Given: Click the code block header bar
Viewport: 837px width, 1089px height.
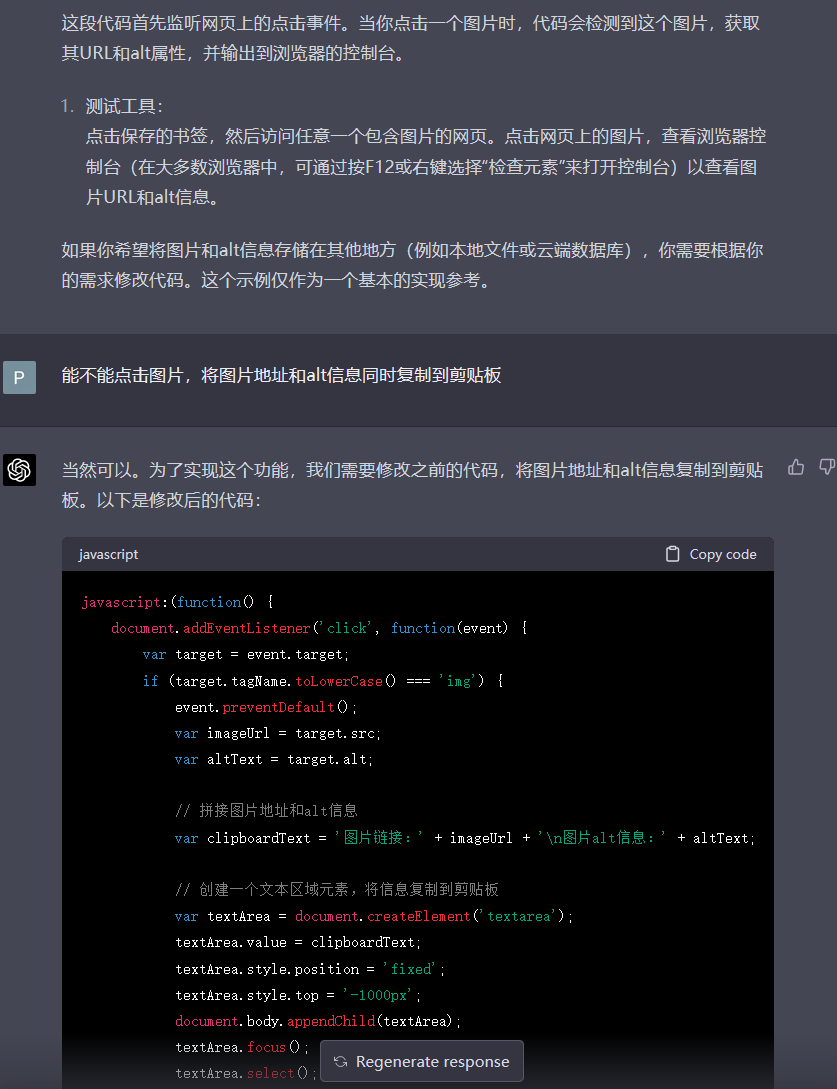Looking at the screenshot, I should 417,554.
